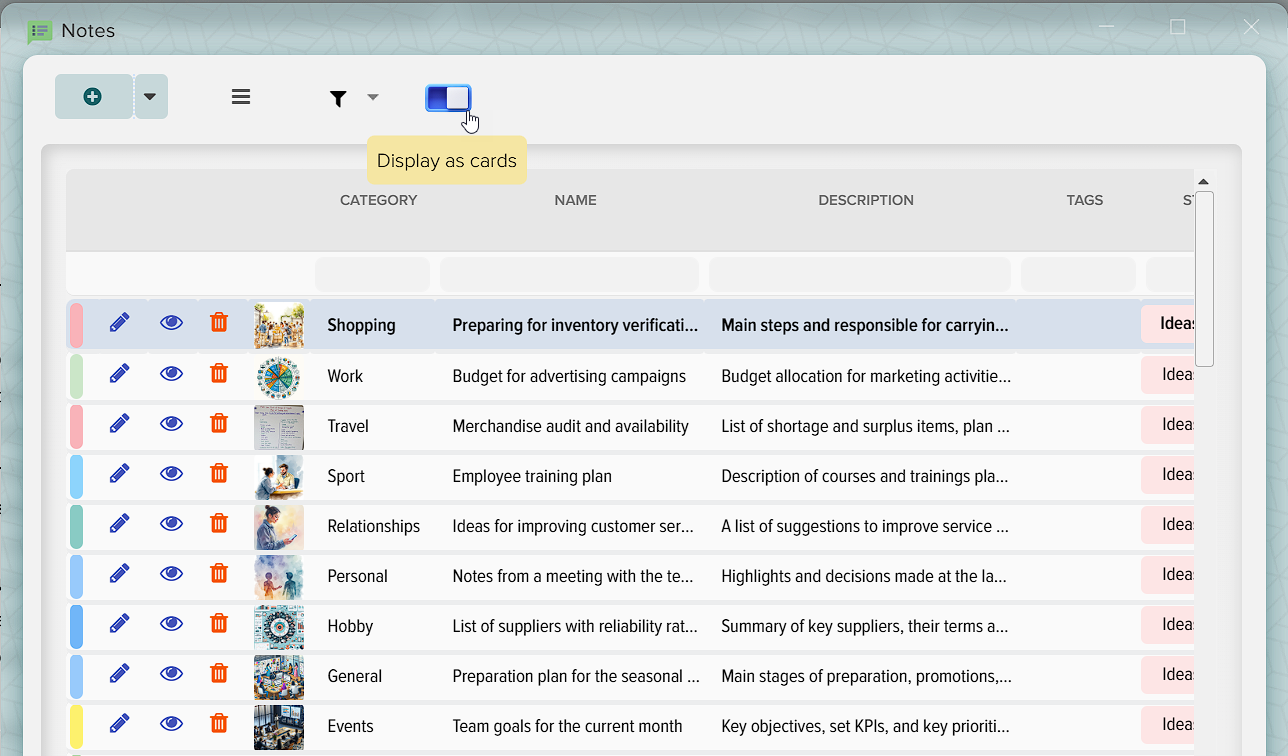Open the Work note pie chart thumbnail

click(x=279, y=376)
